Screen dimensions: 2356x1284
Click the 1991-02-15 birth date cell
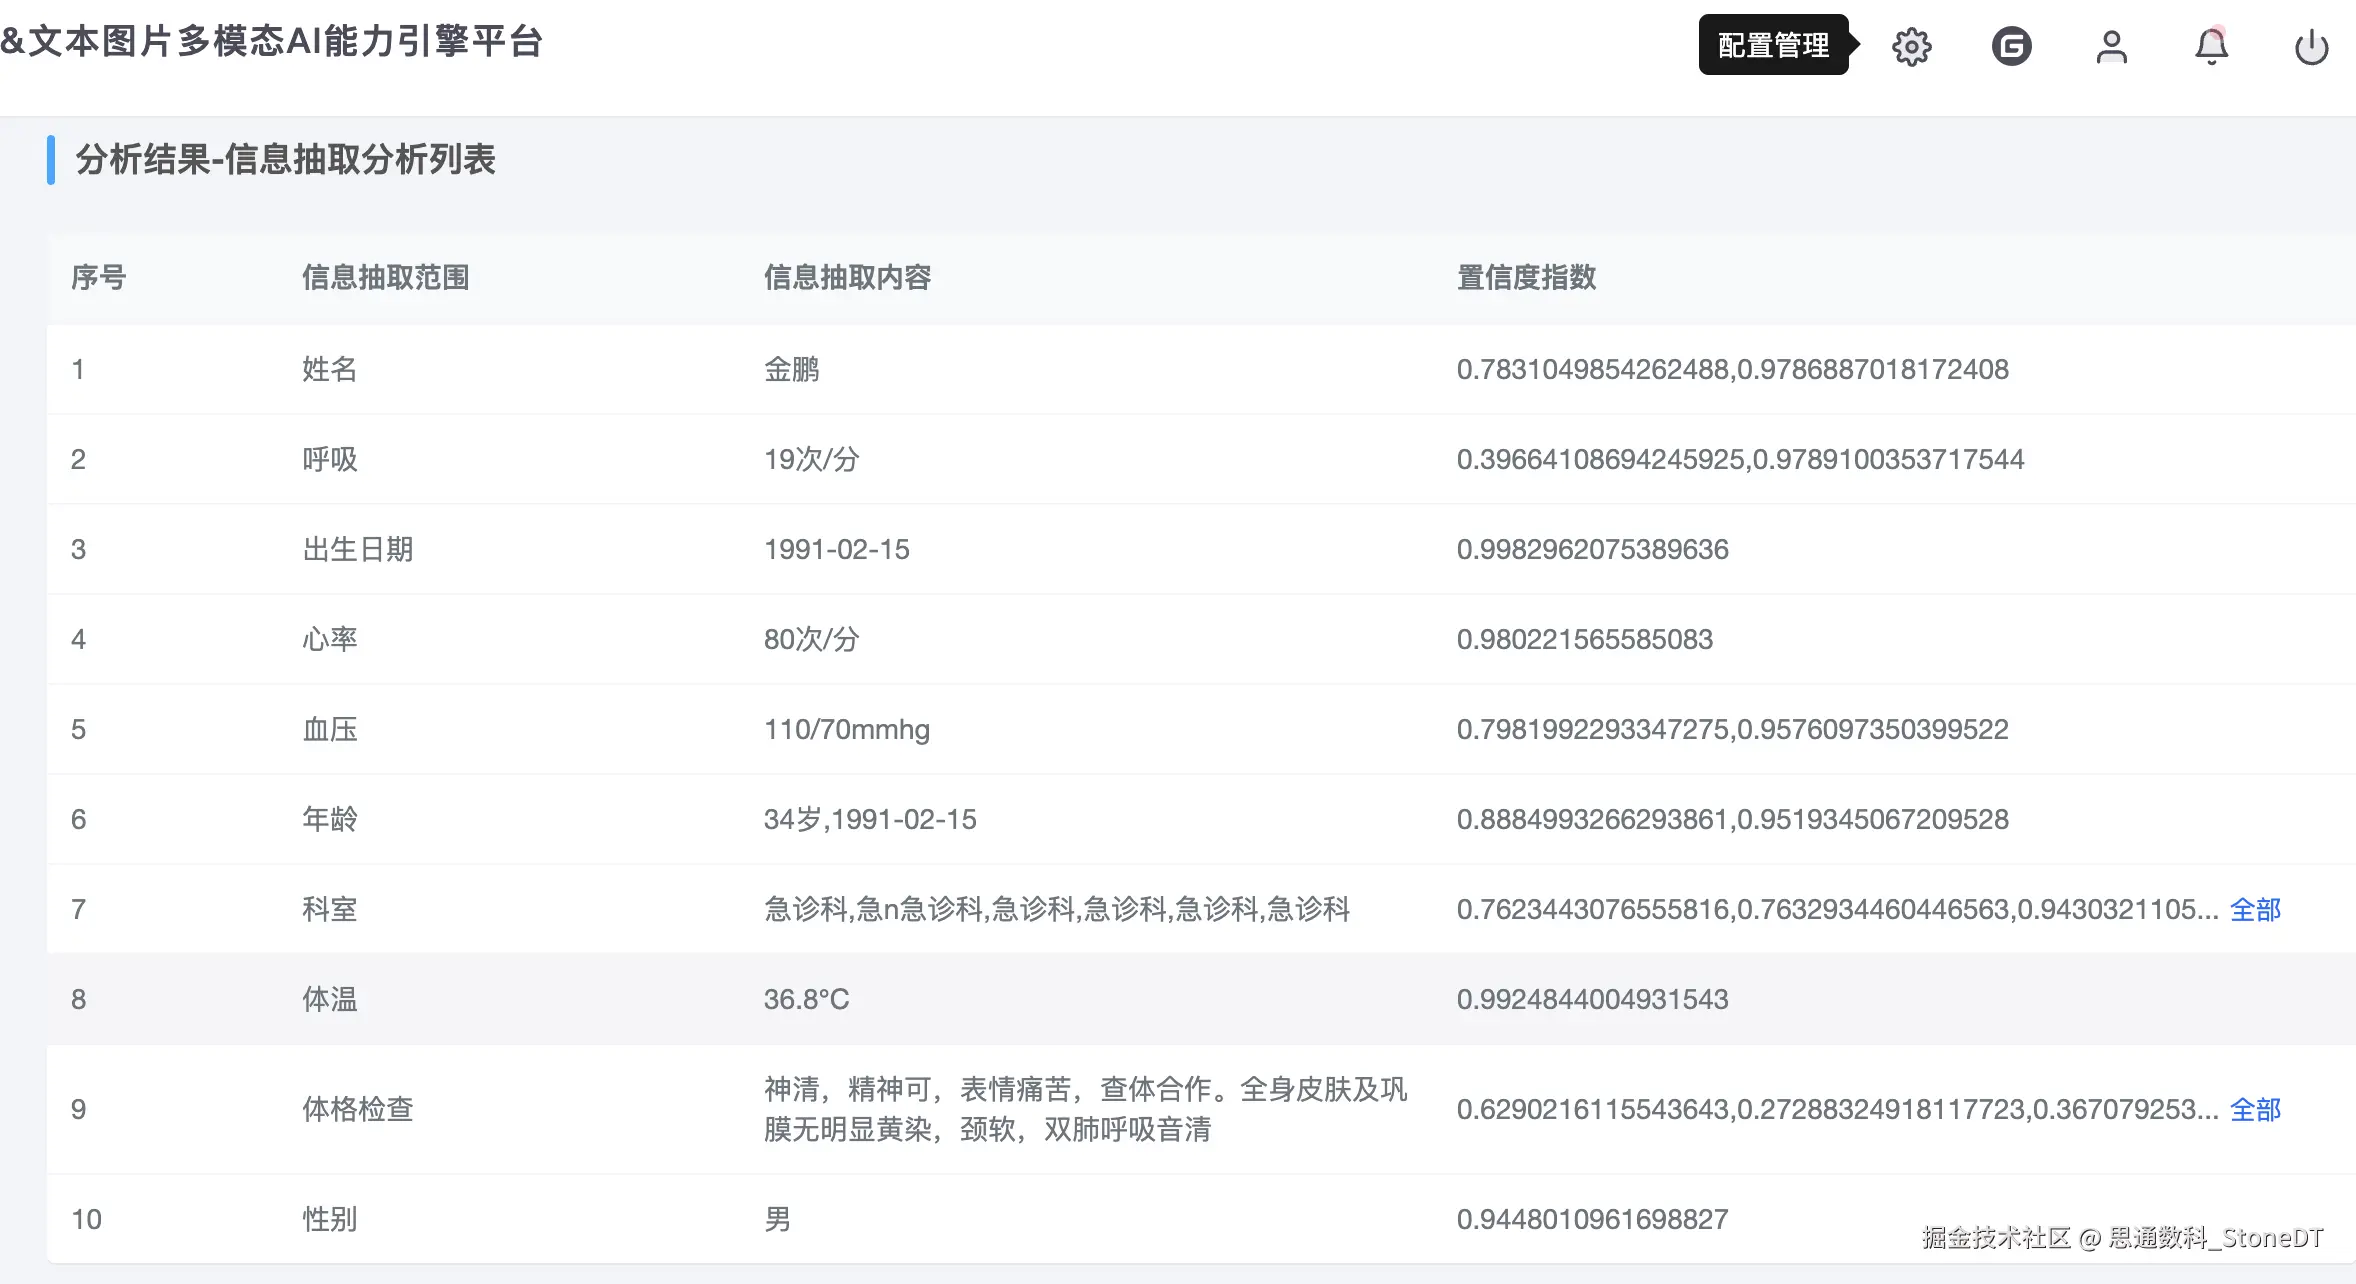coord(837,549)
